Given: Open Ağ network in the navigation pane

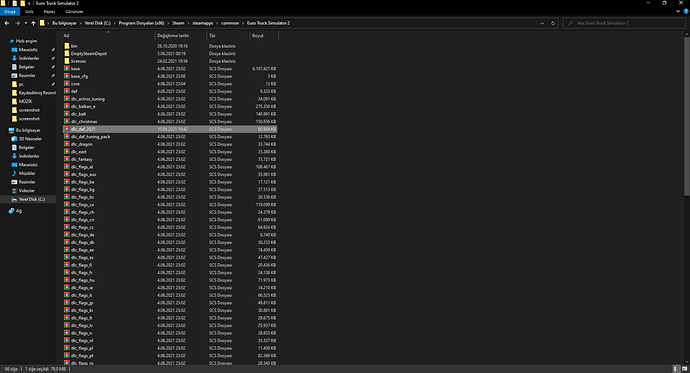Looking at the screenshot, I should coord(18,211).
